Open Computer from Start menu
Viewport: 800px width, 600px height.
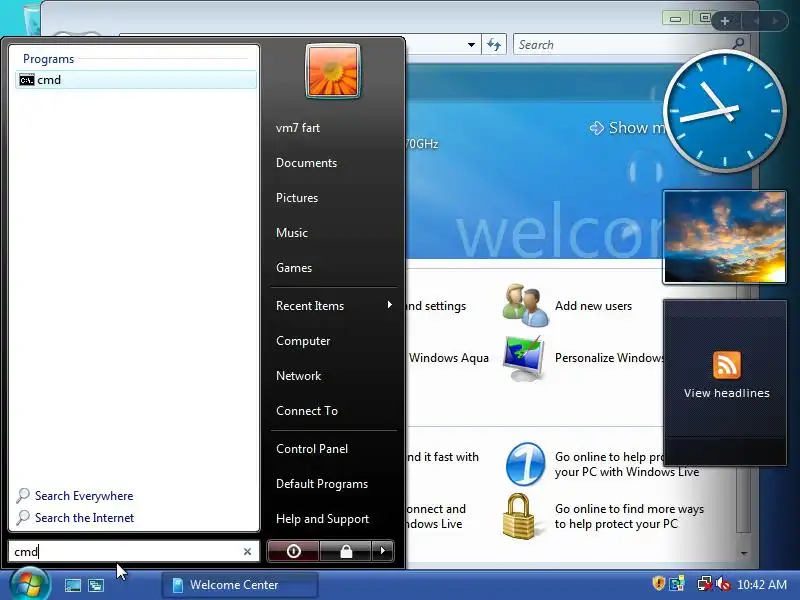[303, 341]
